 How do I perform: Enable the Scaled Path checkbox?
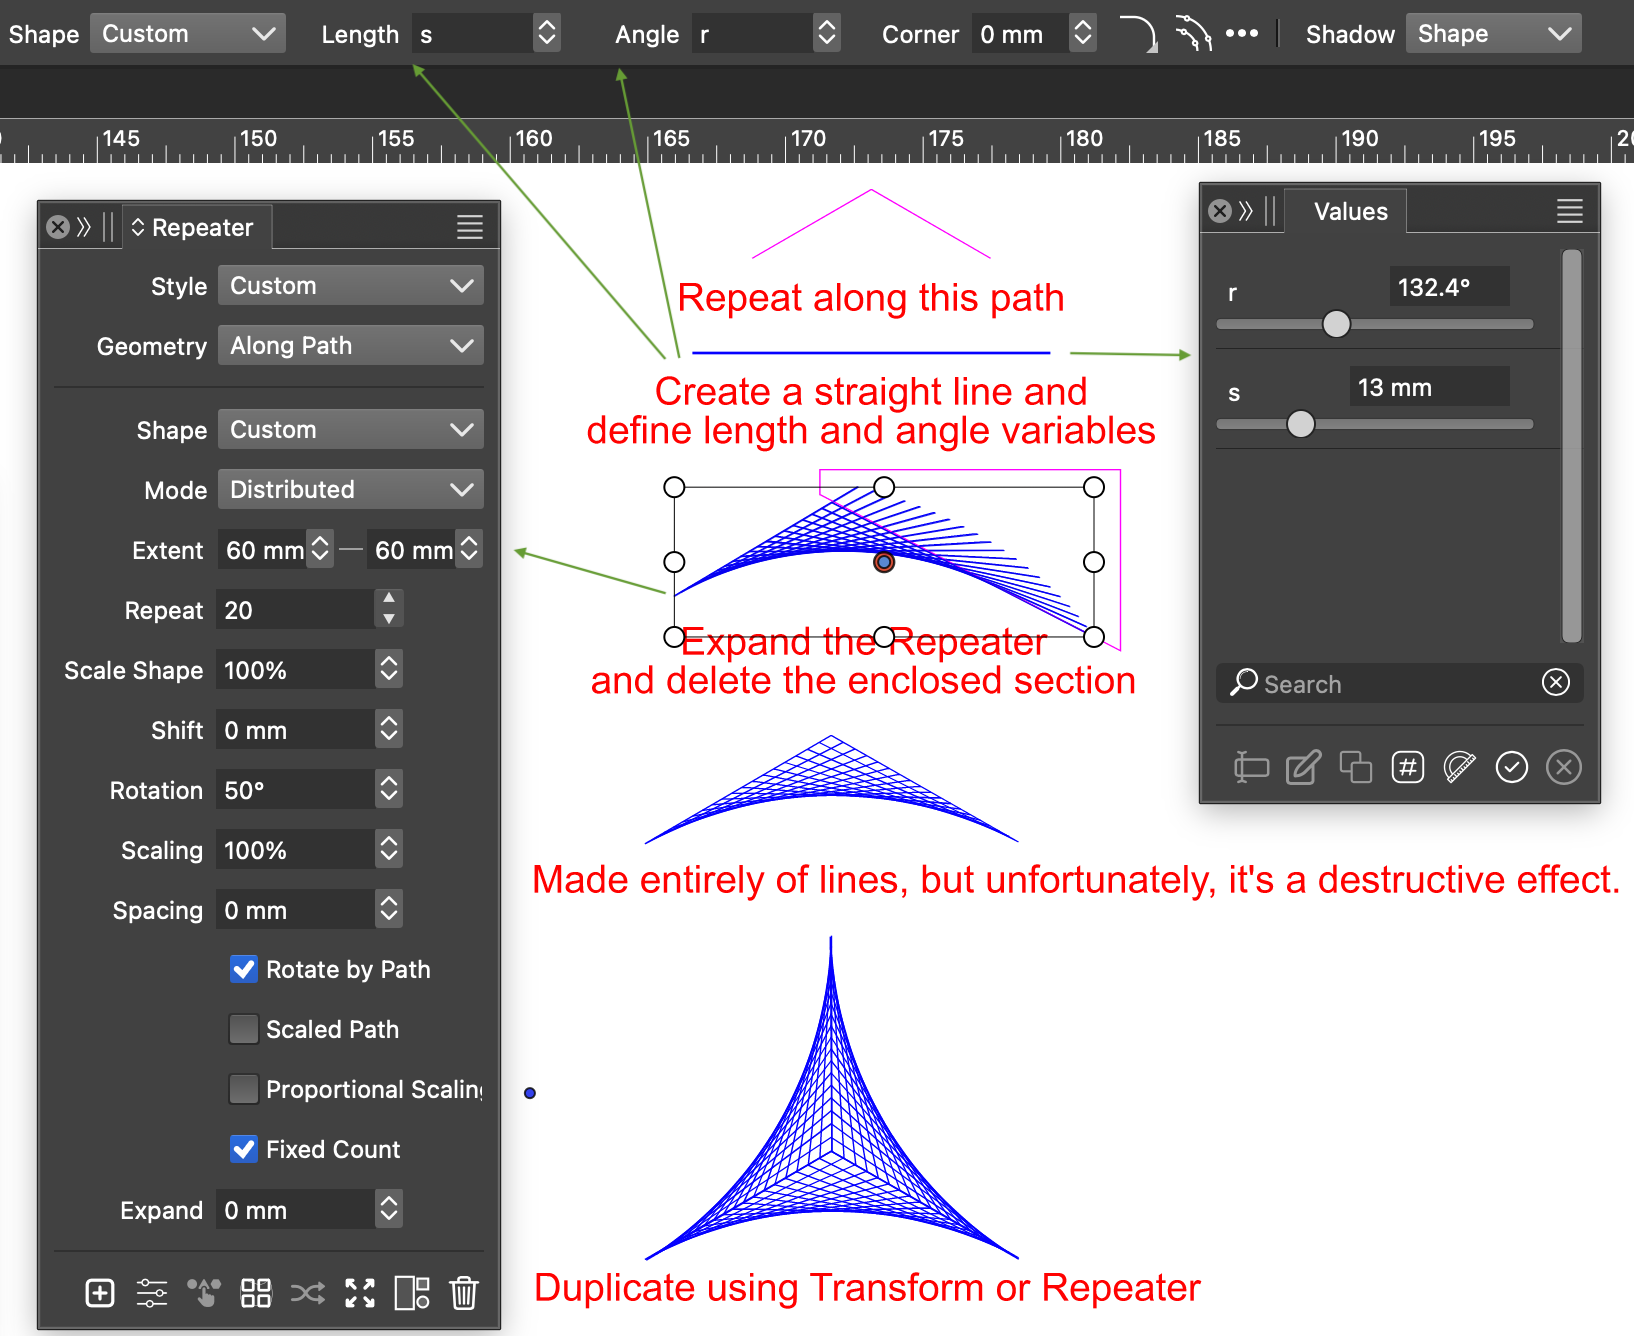(244, 1029)
